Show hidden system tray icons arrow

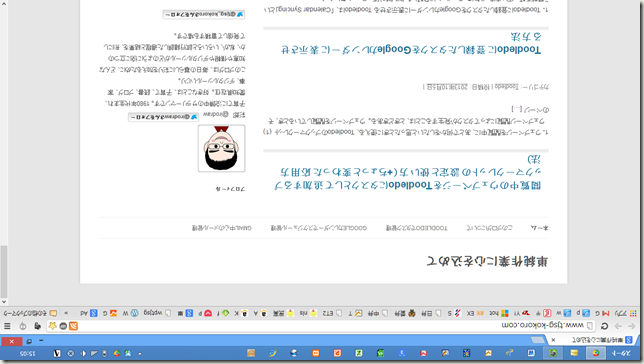click(140, 353)
